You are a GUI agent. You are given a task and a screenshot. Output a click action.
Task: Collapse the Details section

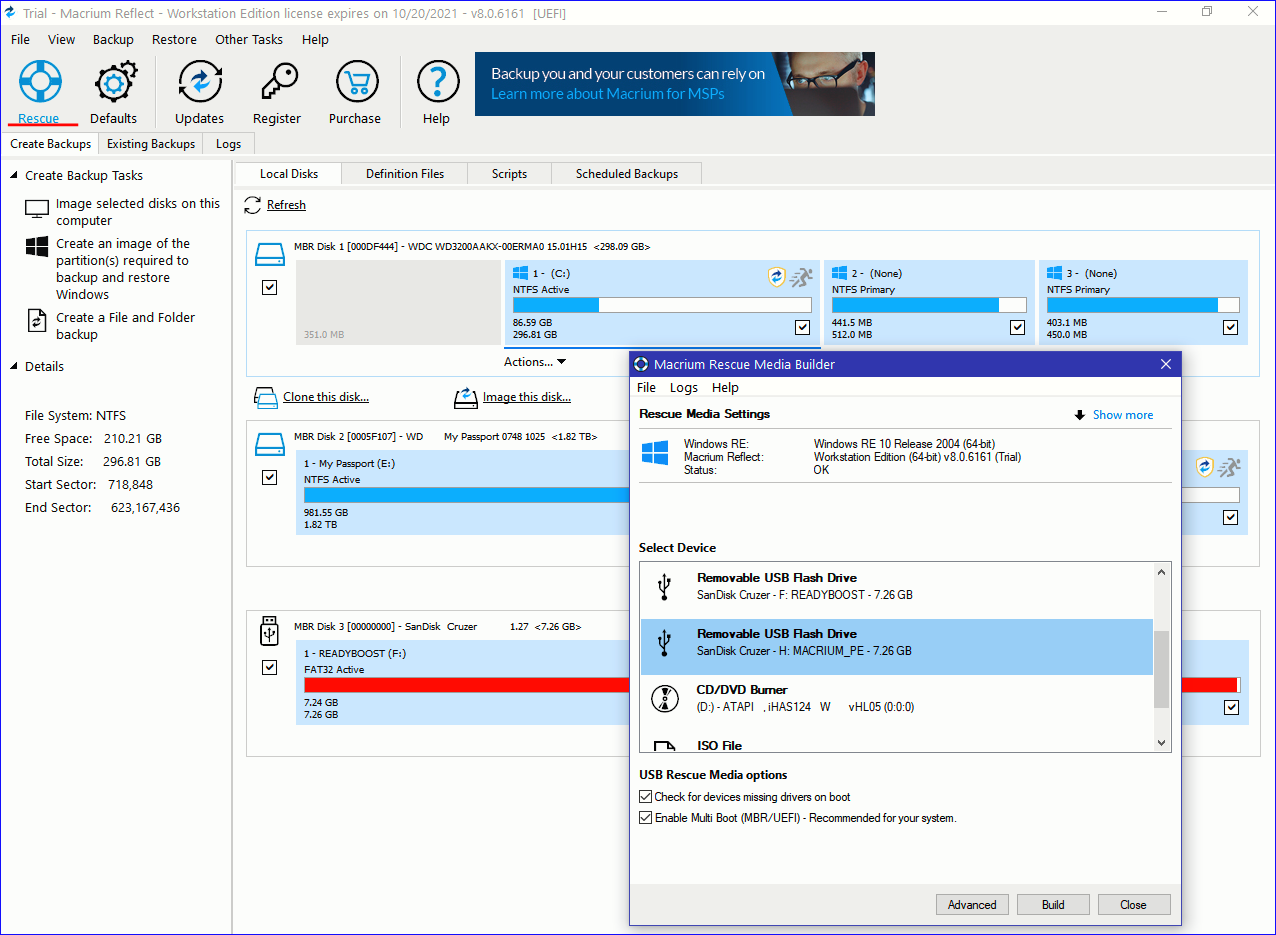15,366
